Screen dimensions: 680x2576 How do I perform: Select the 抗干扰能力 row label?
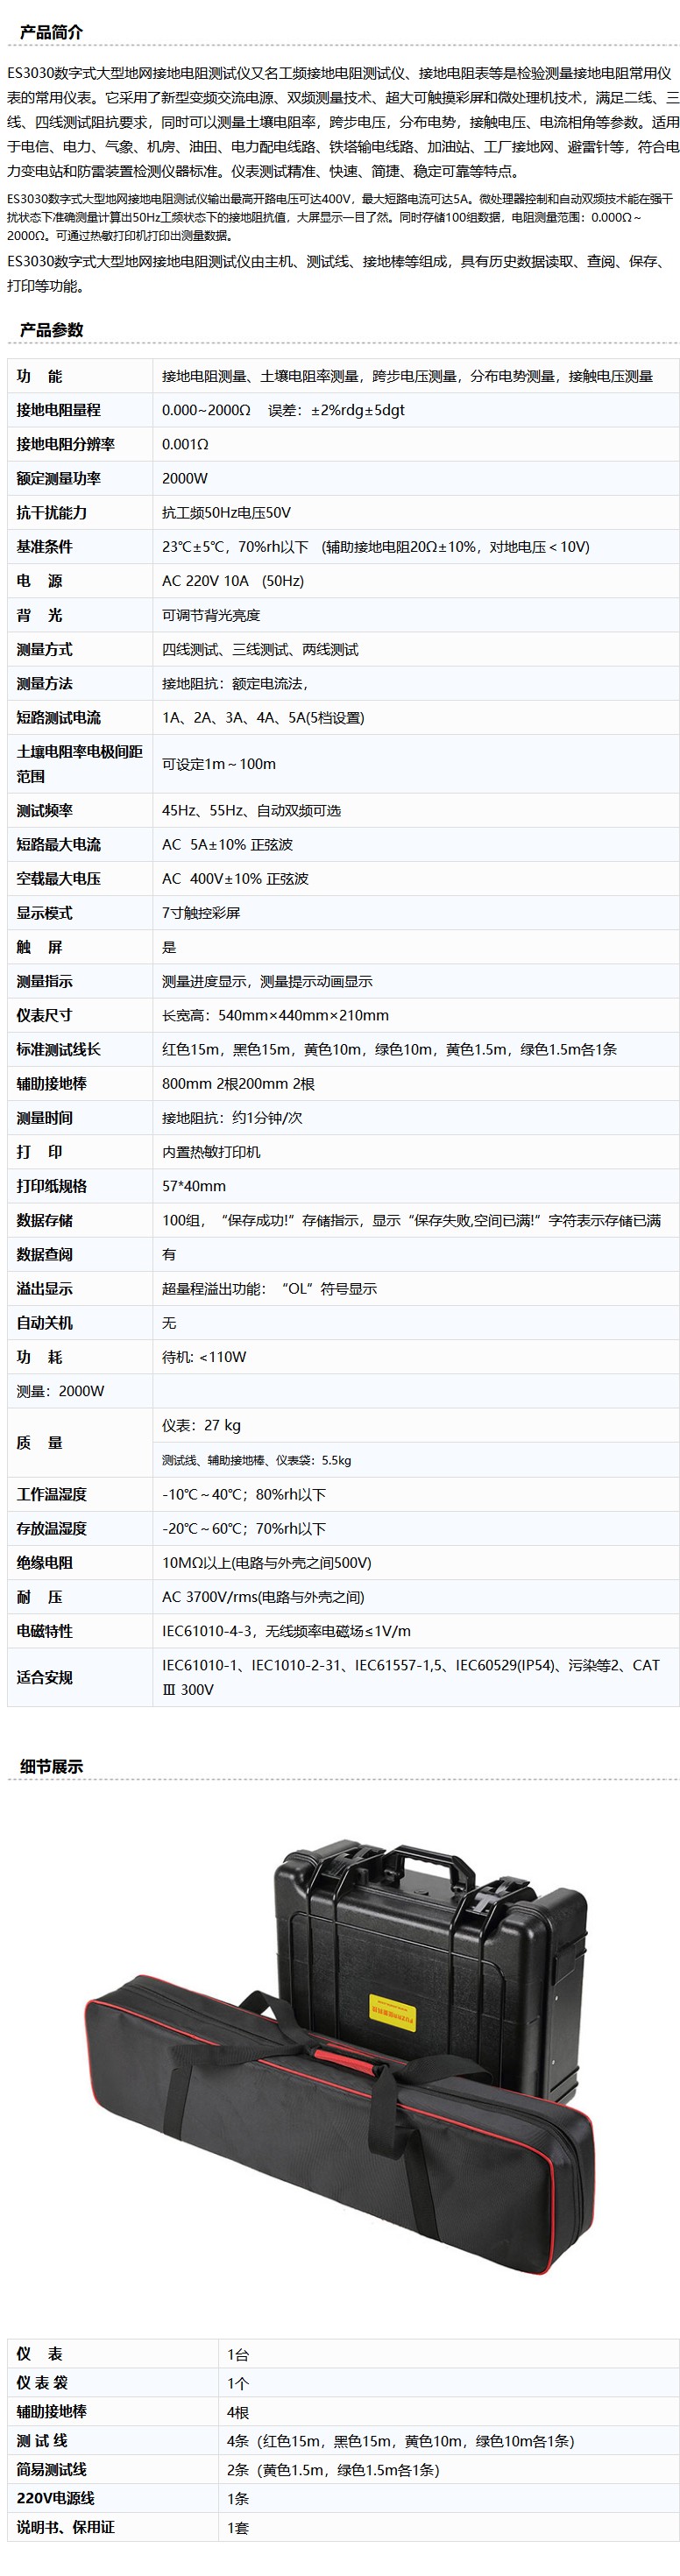coord(51,512)
